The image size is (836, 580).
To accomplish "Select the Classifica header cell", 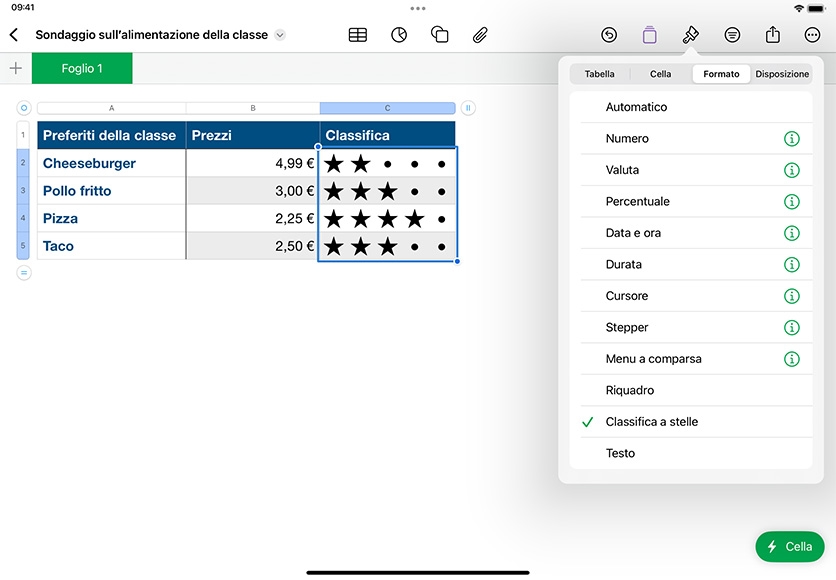I will point(388,135).
